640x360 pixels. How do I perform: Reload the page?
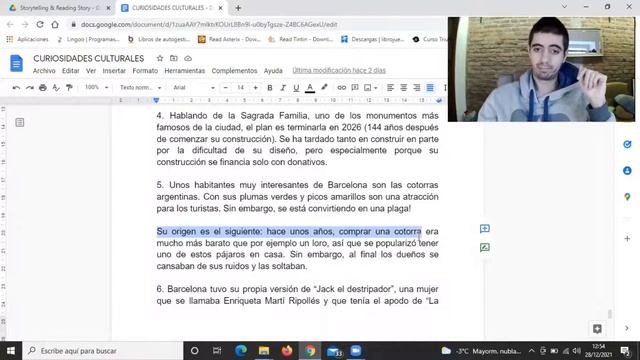coord(40,24)
